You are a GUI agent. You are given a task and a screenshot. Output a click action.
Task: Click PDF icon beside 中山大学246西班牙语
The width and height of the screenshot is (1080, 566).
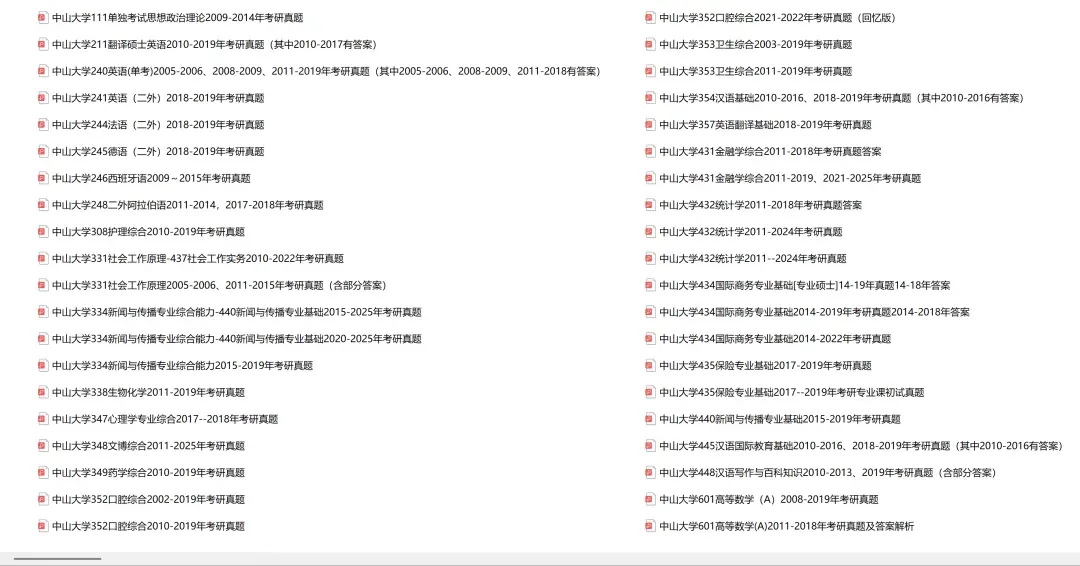tap(43, 178)
